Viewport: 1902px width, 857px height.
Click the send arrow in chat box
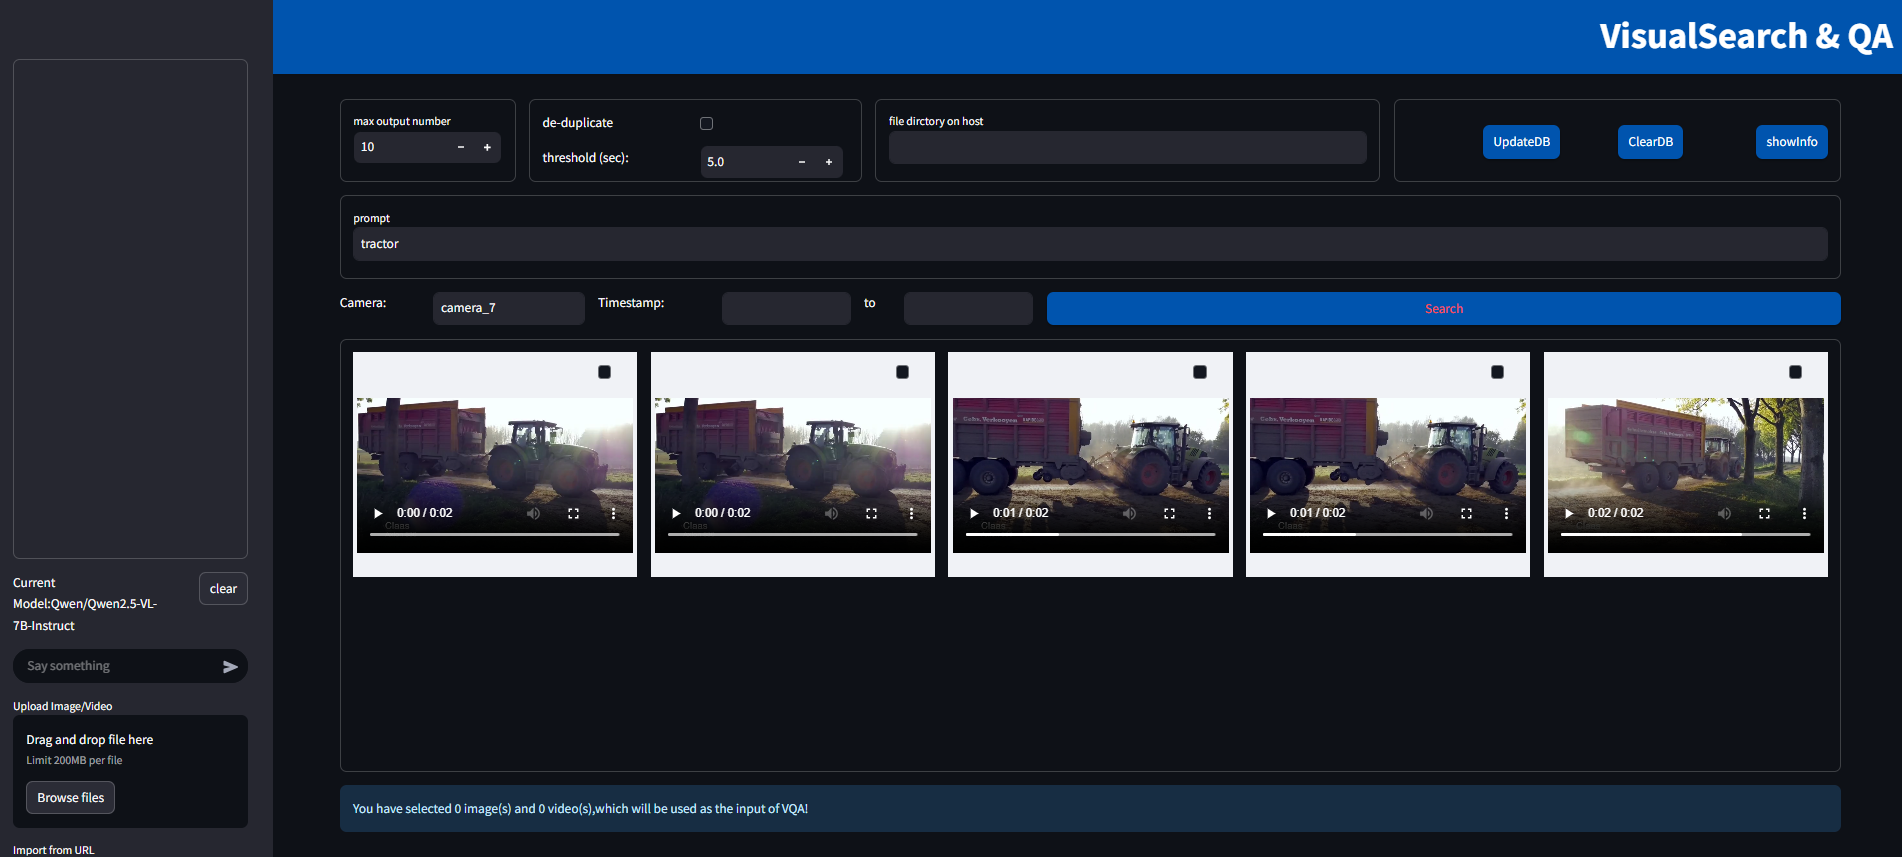coord(230,667)
